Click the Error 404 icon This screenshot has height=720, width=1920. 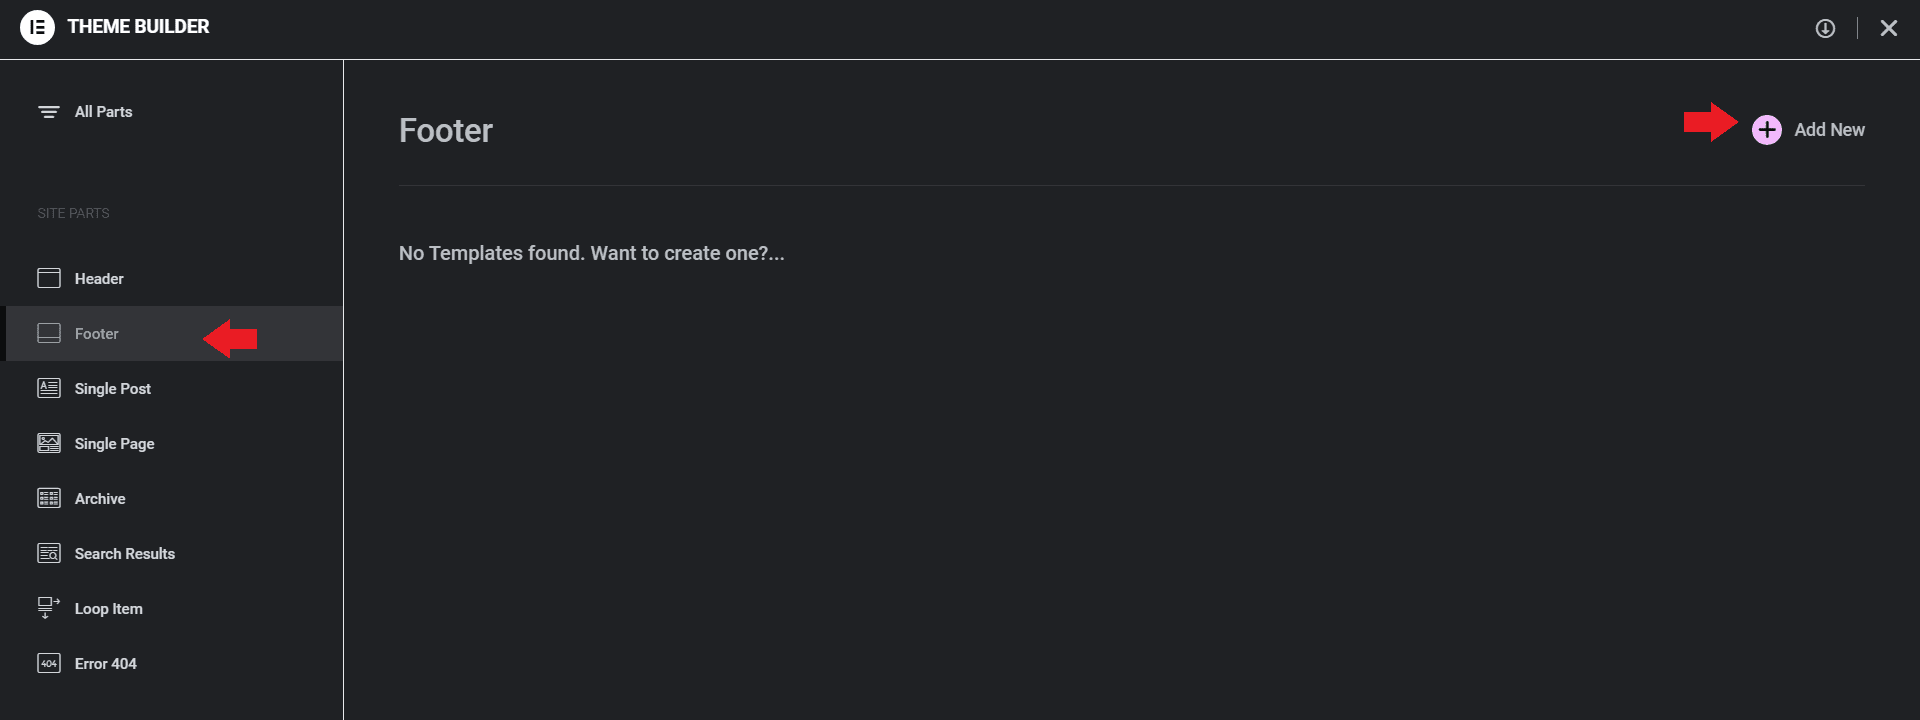(49, 663)
